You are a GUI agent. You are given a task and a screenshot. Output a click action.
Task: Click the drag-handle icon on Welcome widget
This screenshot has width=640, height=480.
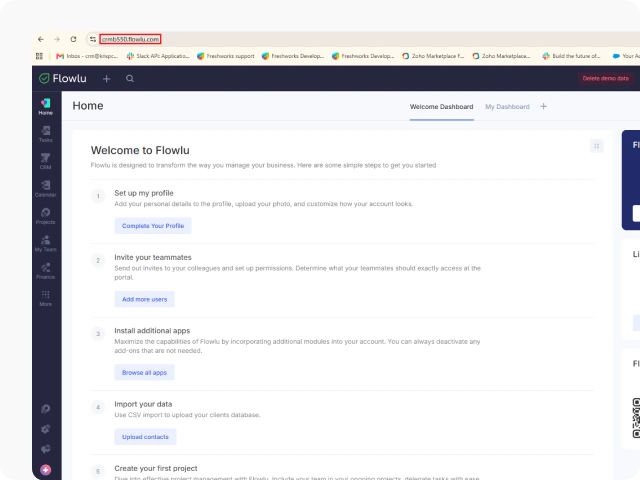click(596, 146)
